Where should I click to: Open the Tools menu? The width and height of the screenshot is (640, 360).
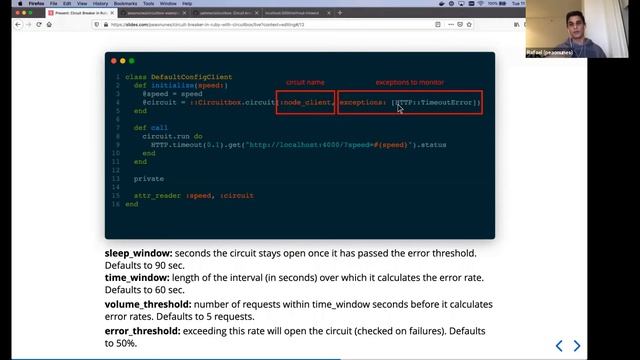point(149,3)
